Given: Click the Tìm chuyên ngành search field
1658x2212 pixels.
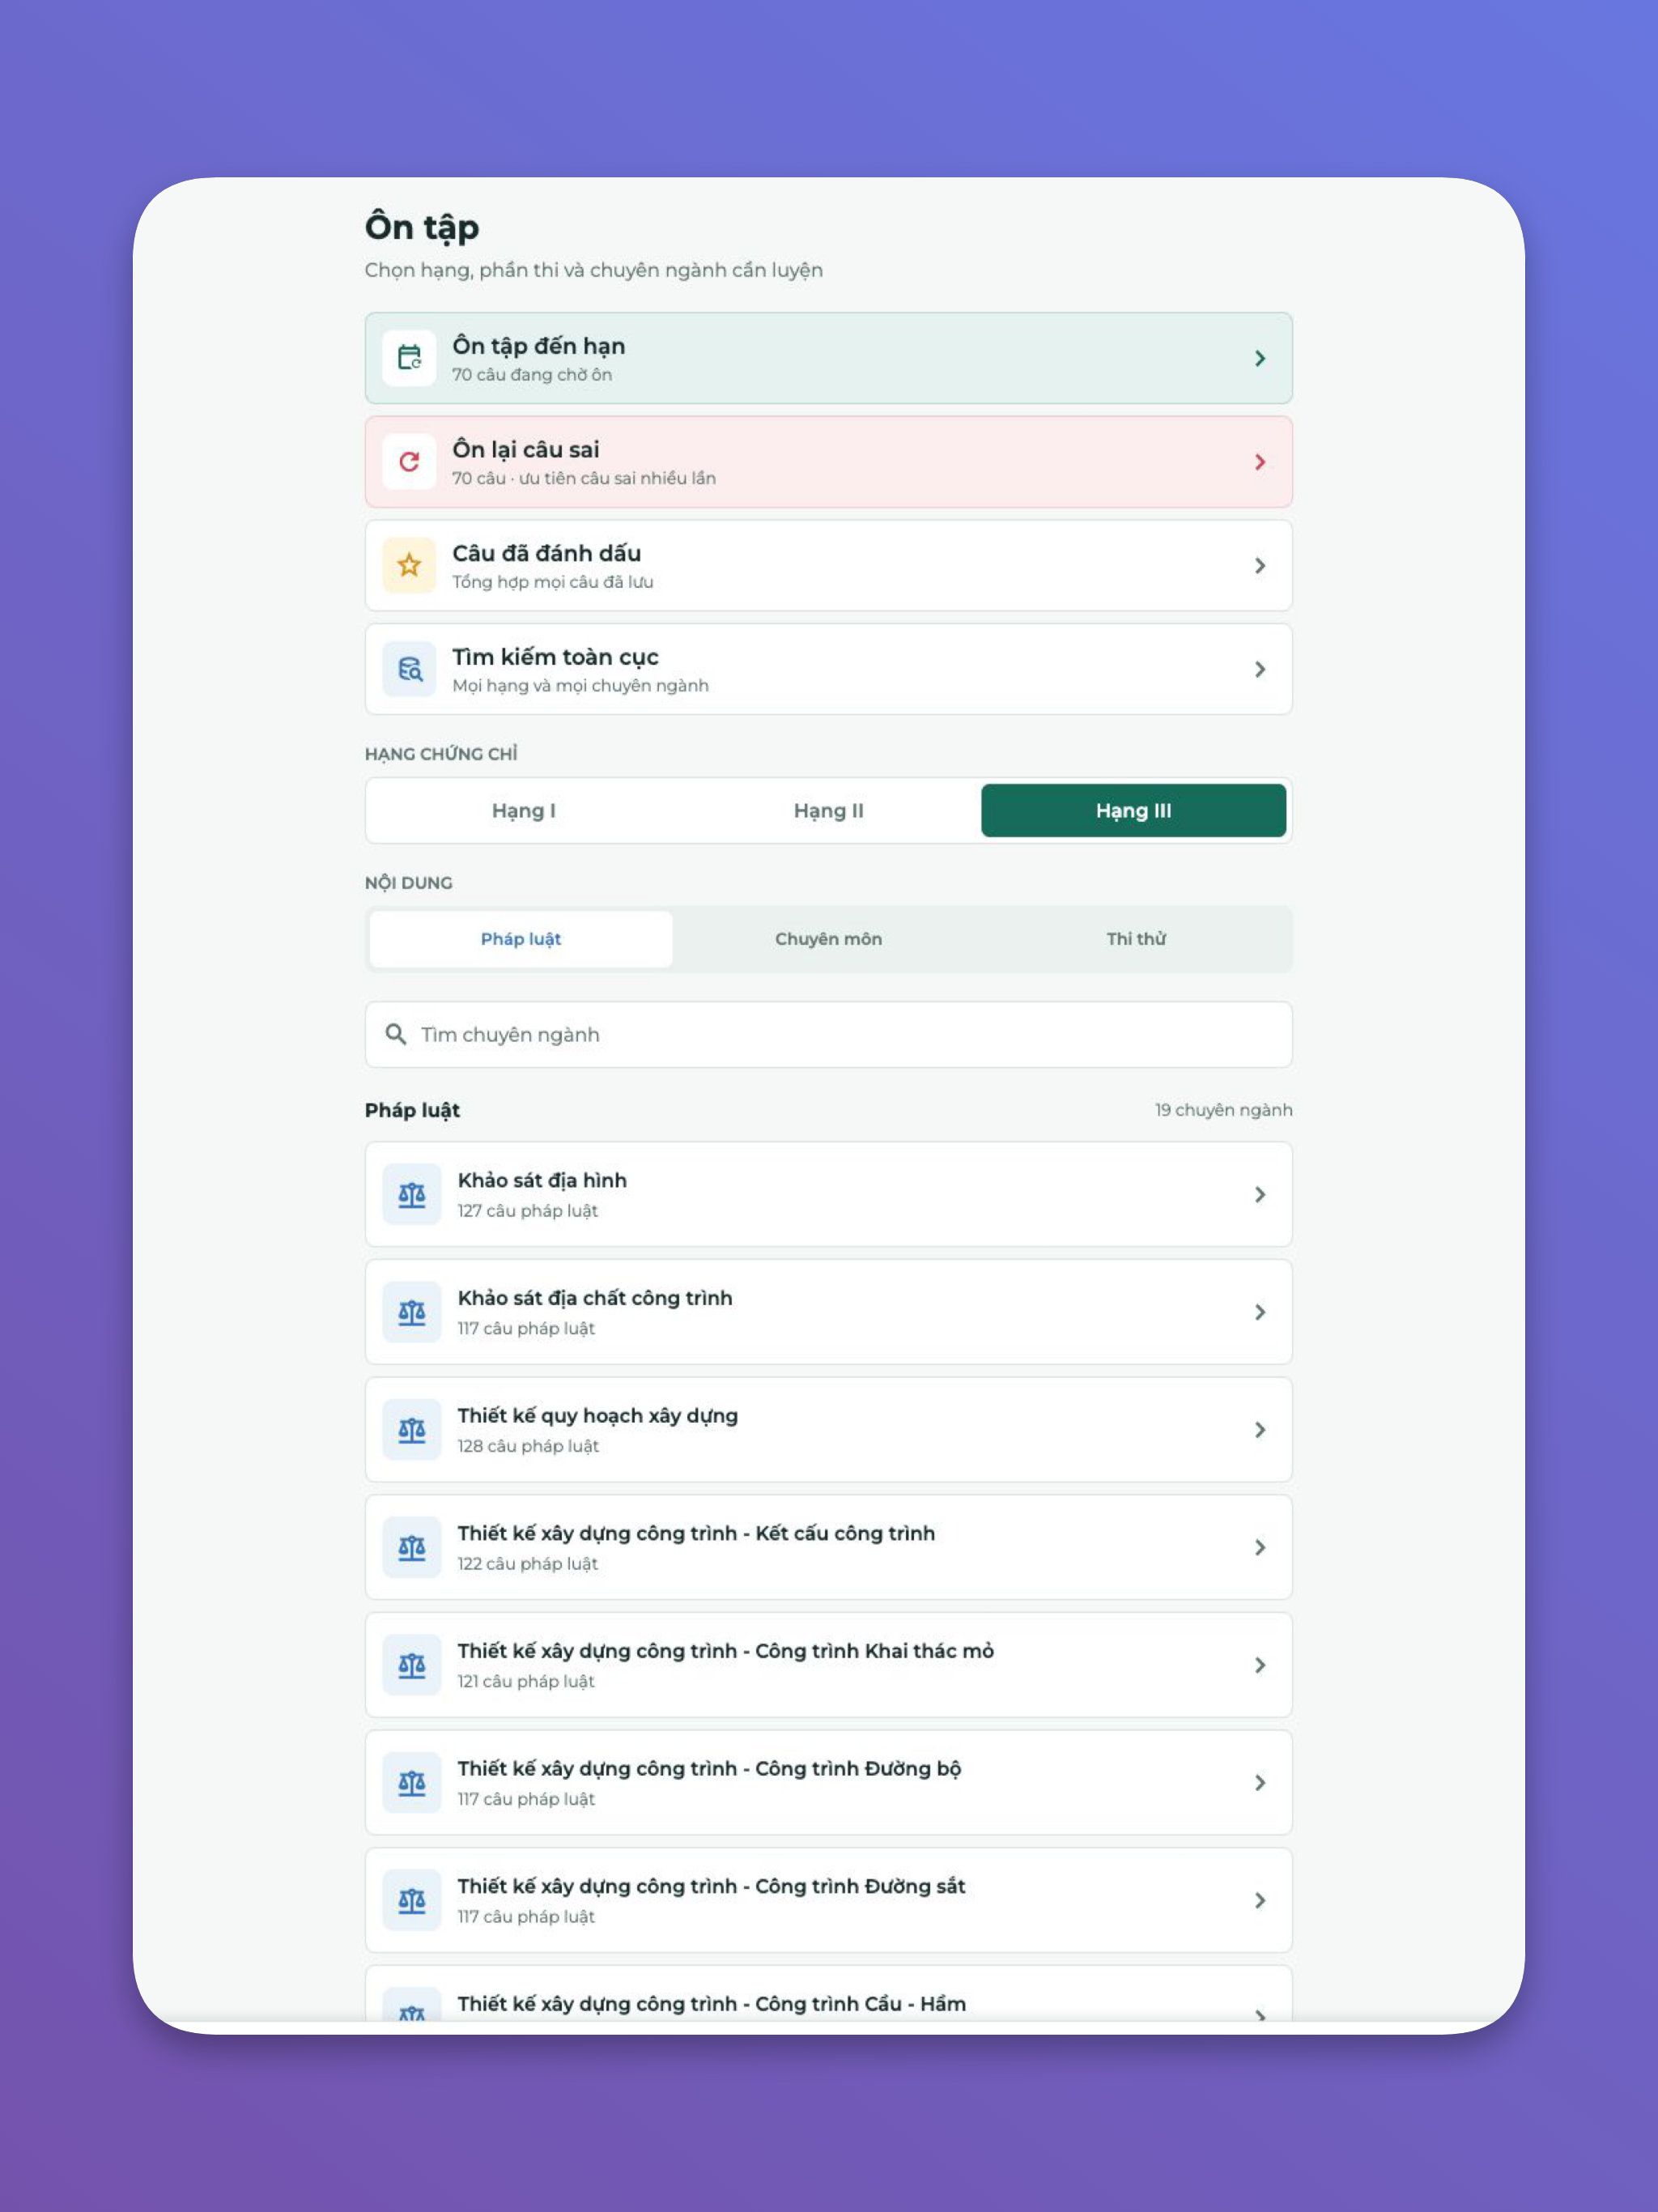Looking at the screenshot, I should tap(828, 1034).
